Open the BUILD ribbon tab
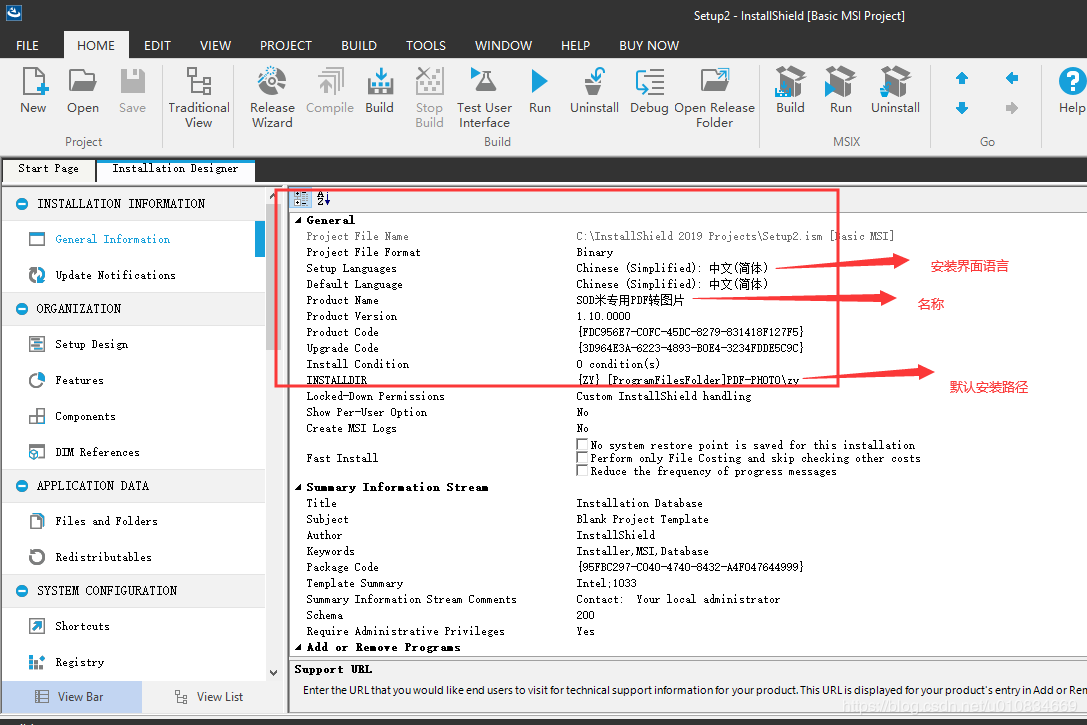This screenshot has width=1087, height=725. (x=358, y=45)
